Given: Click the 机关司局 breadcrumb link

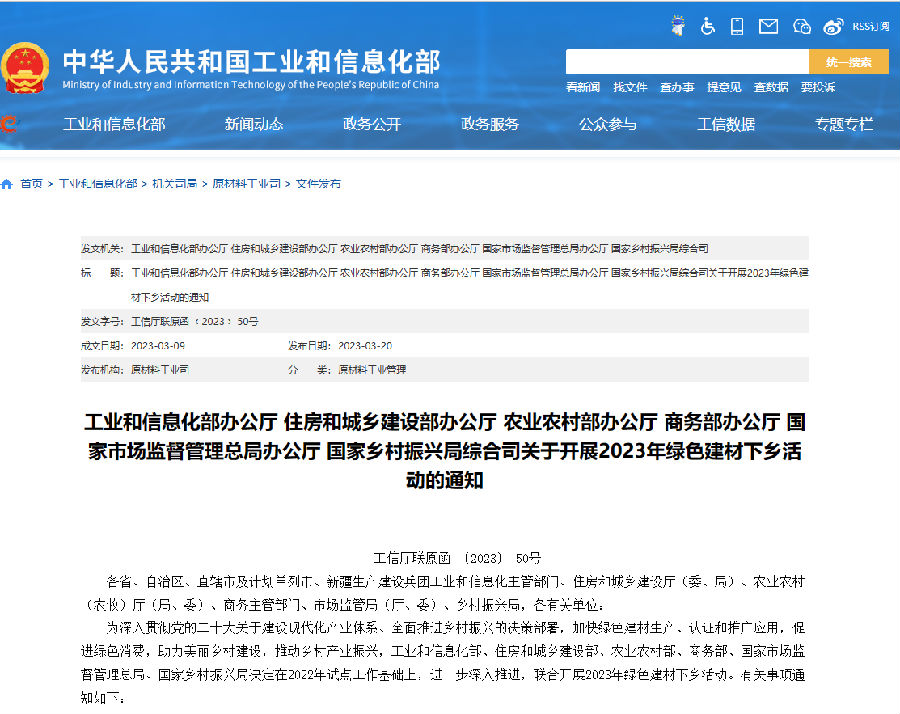Looking at the screenshot, I should coord(174,184).
